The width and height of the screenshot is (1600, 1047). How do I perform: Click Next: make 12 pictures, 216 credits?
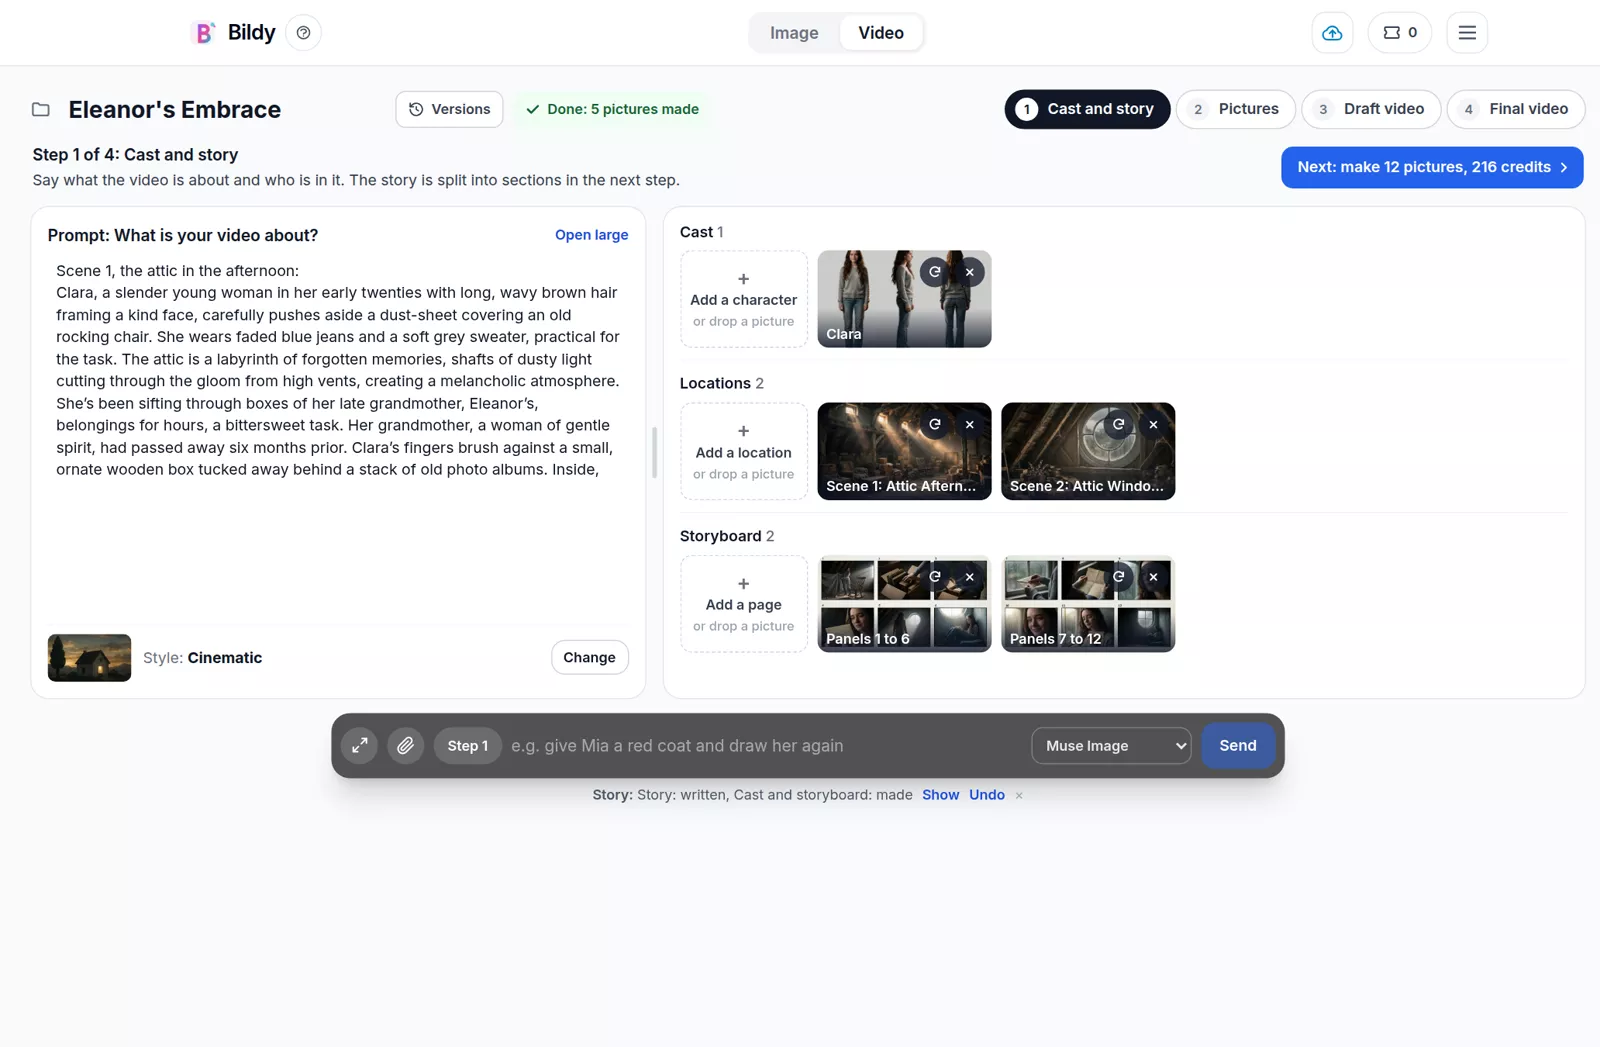pyautogui.click(x=1432, y=167)
